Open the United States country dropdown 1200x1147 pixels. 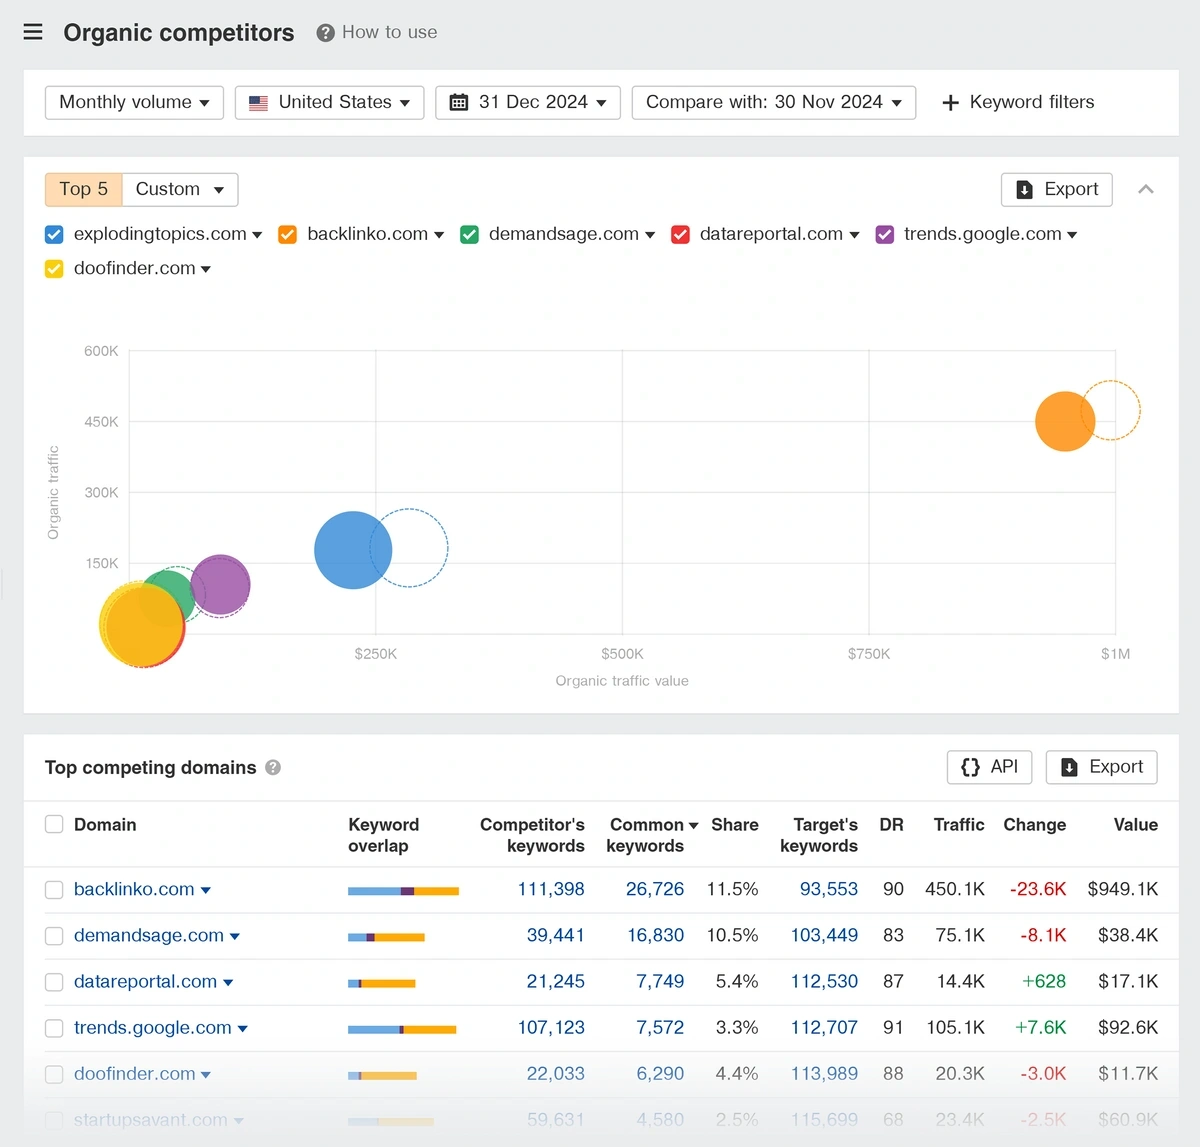pyautogui.click(x=329, y=102)
